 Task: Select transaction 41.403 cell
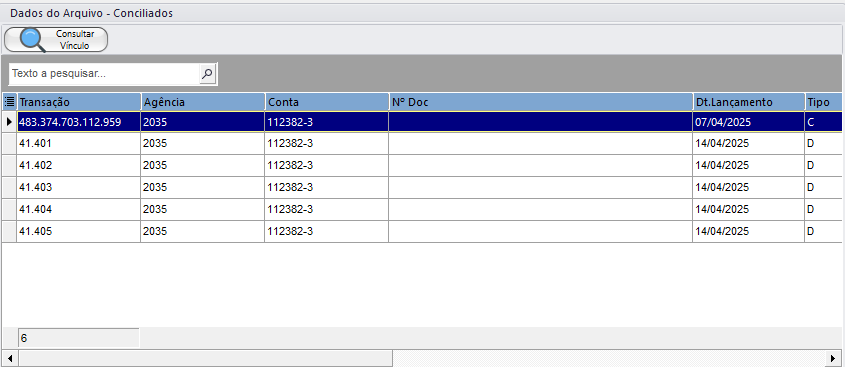click(79, 188)
